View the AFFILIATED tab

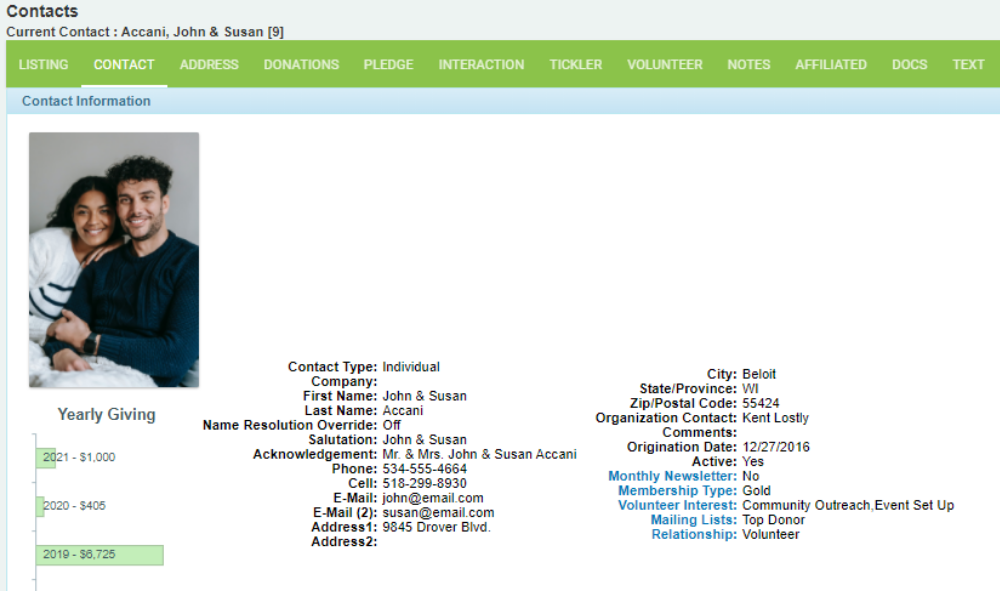[831, 64]
